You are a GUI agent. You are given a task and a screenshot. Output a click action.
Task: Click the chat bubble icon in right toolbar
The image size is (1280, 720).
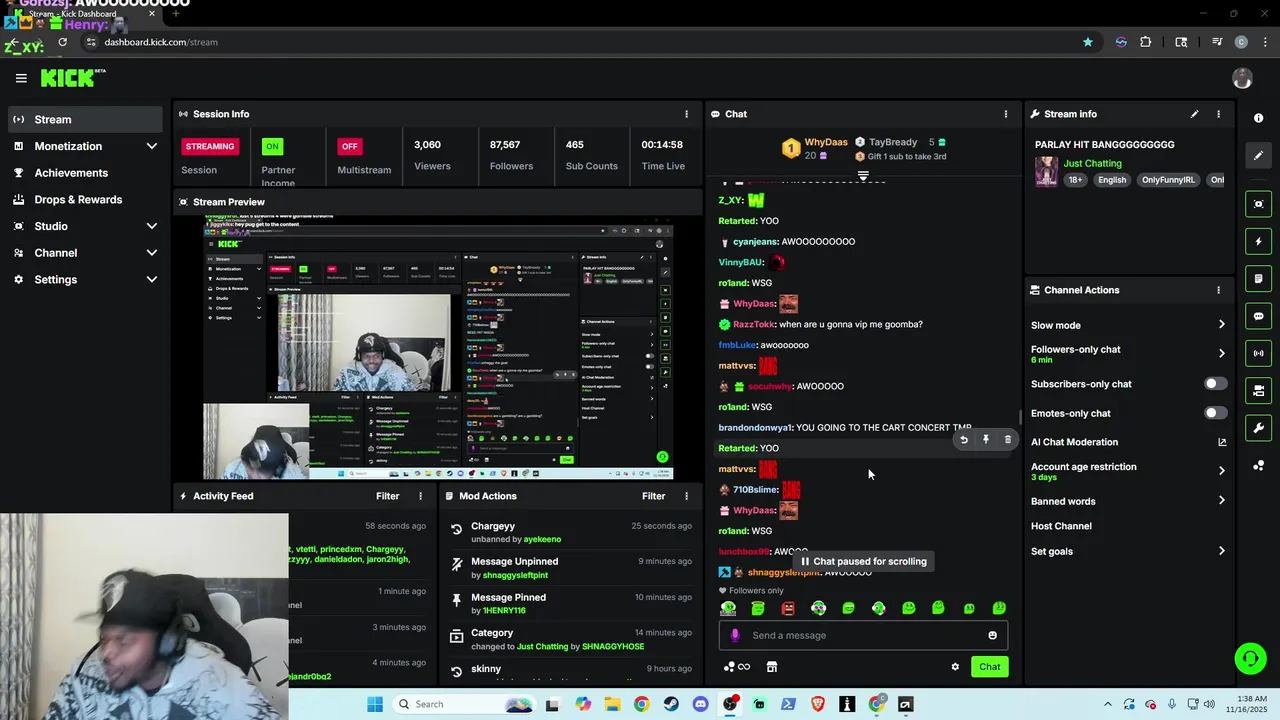tap(1258, 316)
